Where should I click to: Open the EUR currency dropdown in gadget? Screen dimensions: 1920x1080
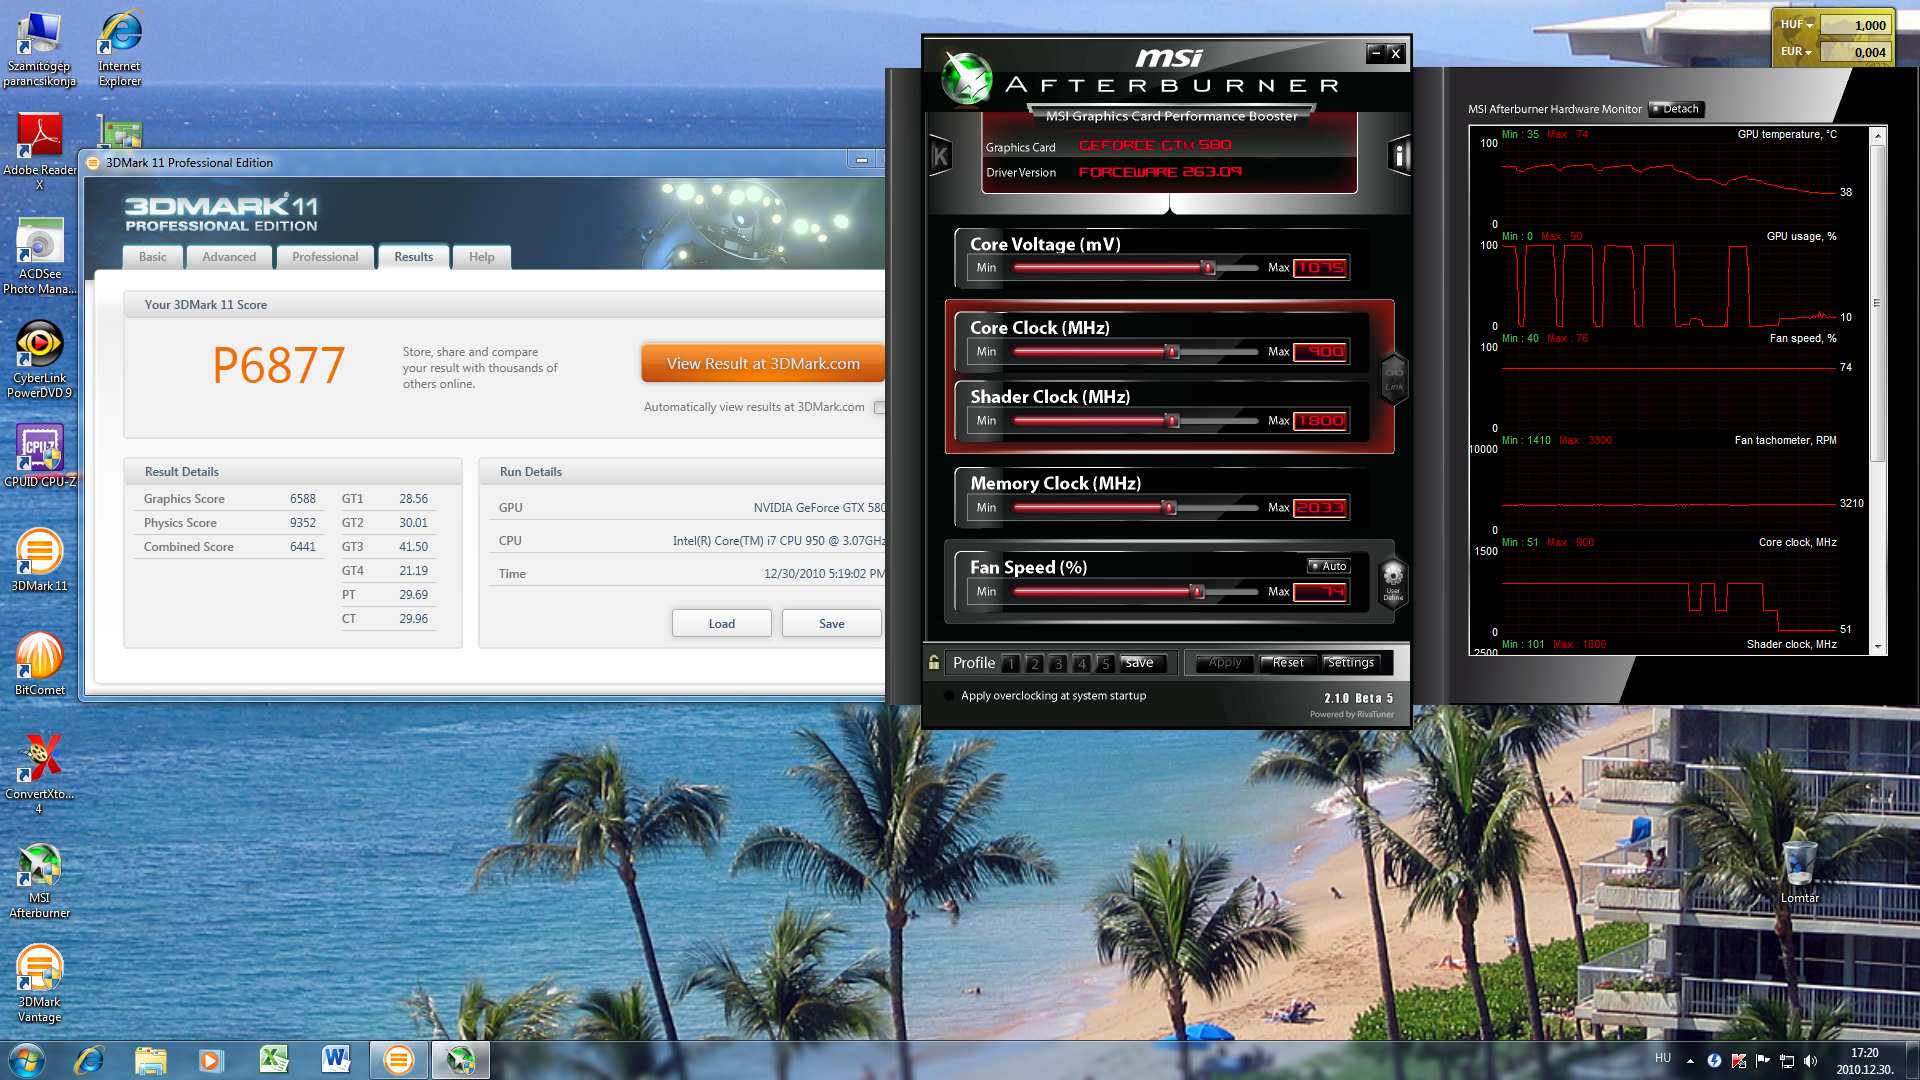(1797, 52)
